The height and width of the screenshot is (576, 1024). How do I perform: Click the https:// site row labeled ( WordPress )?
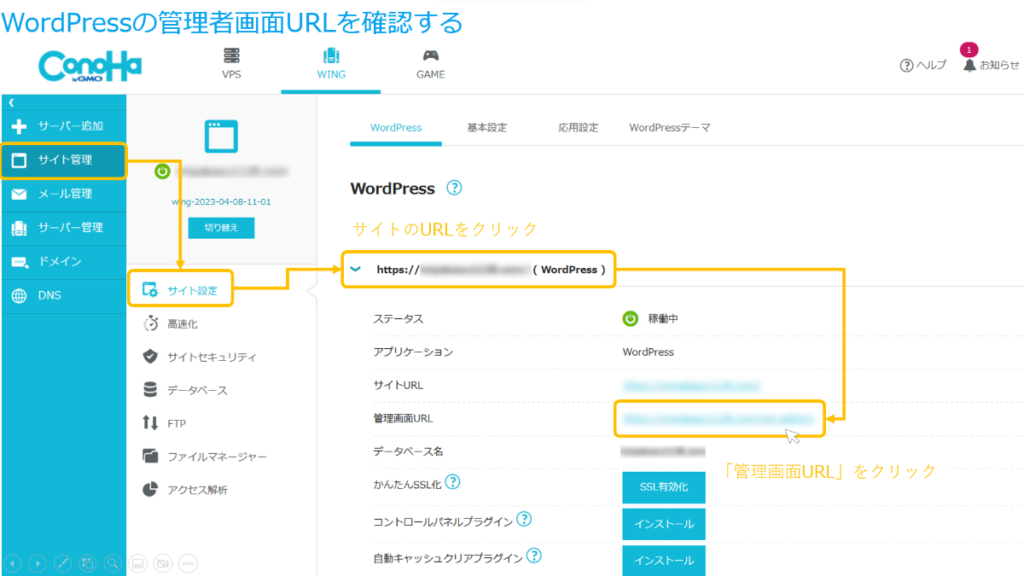click(x=478, y=270)
